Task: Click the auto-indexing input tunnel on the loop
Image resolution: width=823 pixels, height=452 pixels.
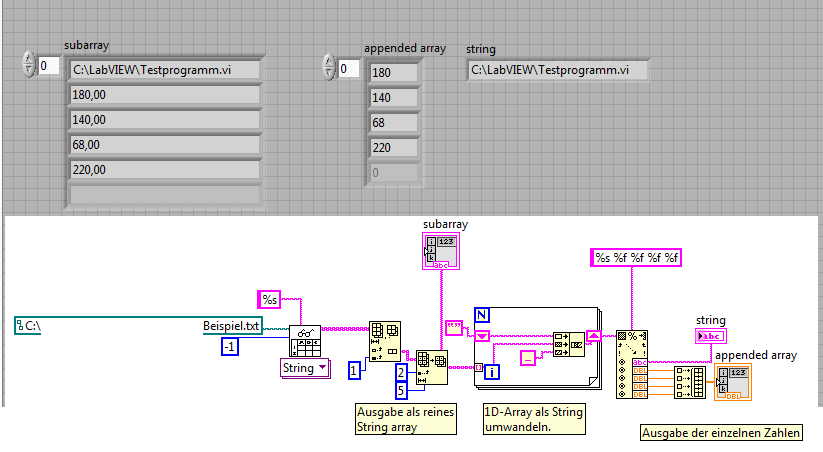Action: click(x=479, y=367)
